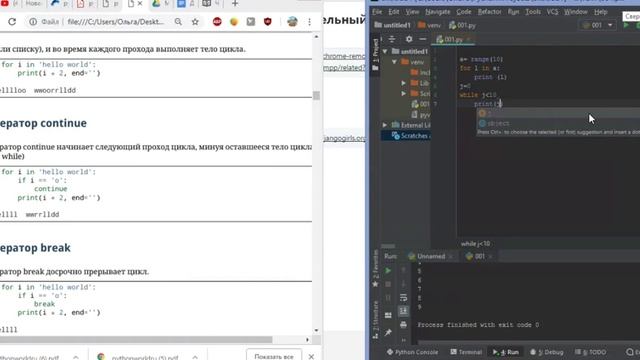Open the Python Console tool window
Viewport: 640px width, 360px height.
[412, 352]
